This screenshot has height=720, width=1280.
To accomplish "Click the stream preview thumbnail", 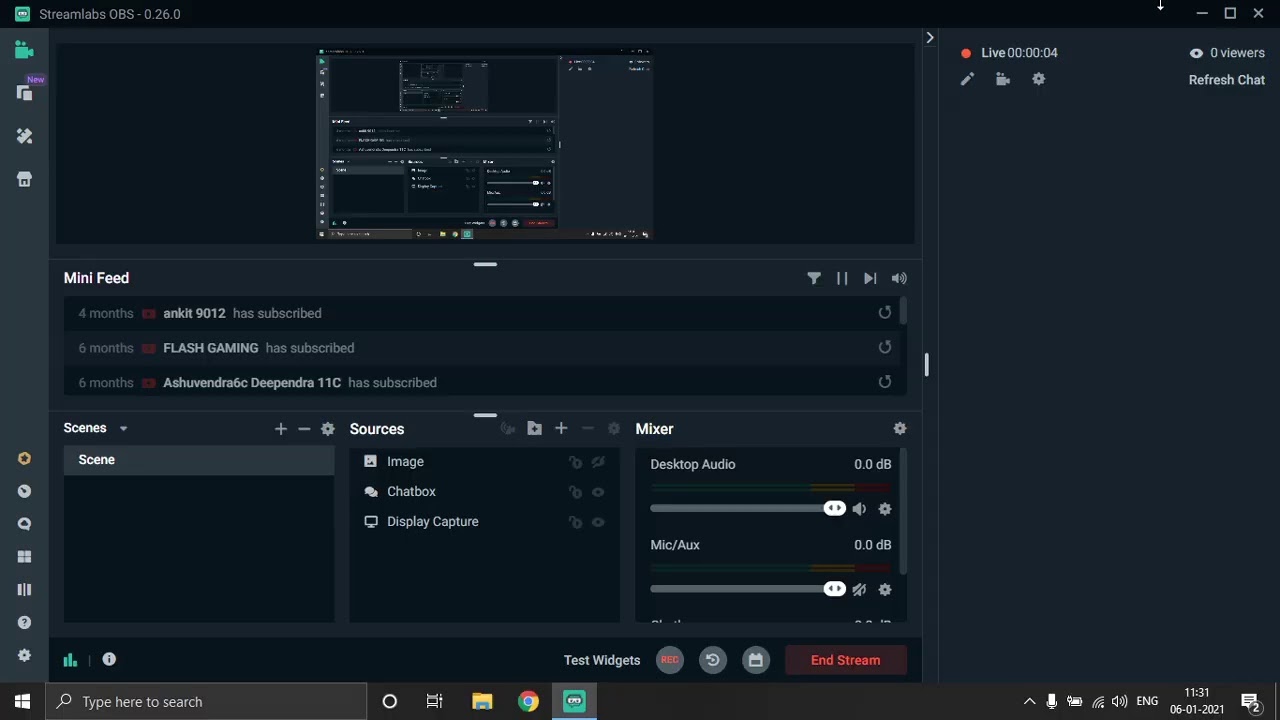I will (x=485, y=143).
